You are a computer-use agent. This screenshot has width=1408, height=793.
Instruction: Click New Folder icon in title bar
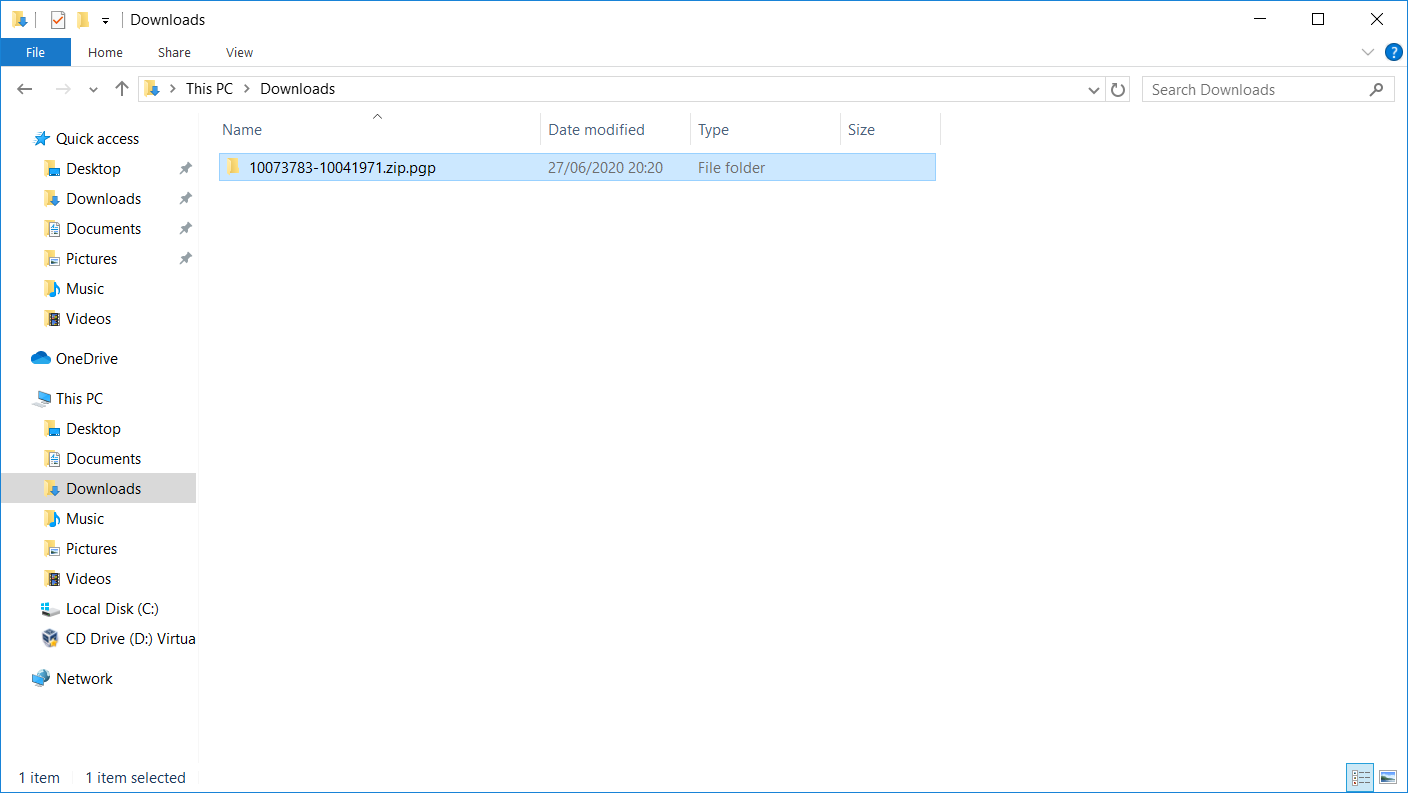(x=83, y=20)
